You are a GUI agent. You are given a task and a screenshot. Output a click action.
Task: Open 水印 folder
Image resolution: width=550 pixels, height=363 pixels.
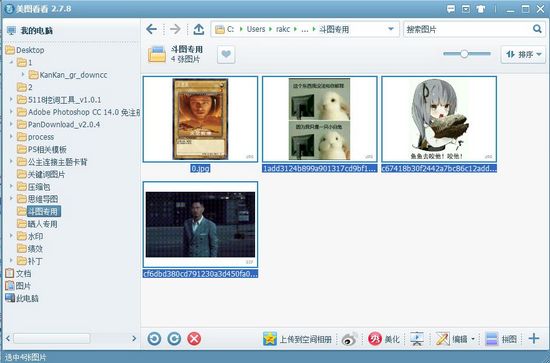30,236
